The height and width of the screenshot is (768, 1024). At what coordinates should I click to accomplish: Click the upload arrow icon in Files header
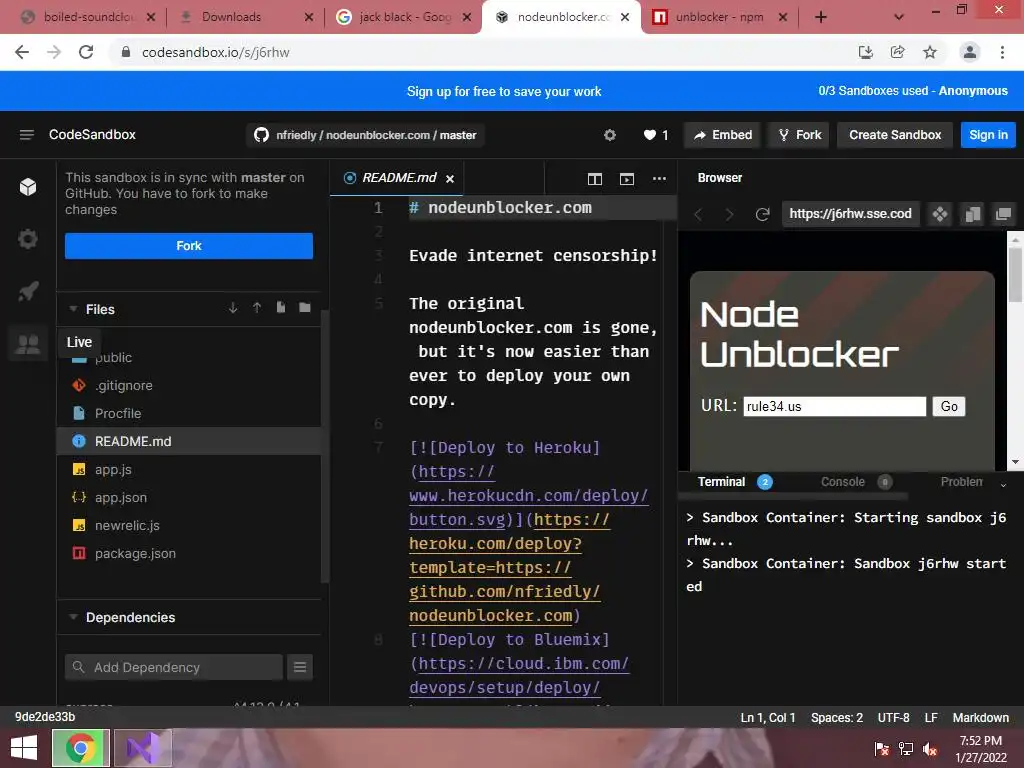point(257,308)
